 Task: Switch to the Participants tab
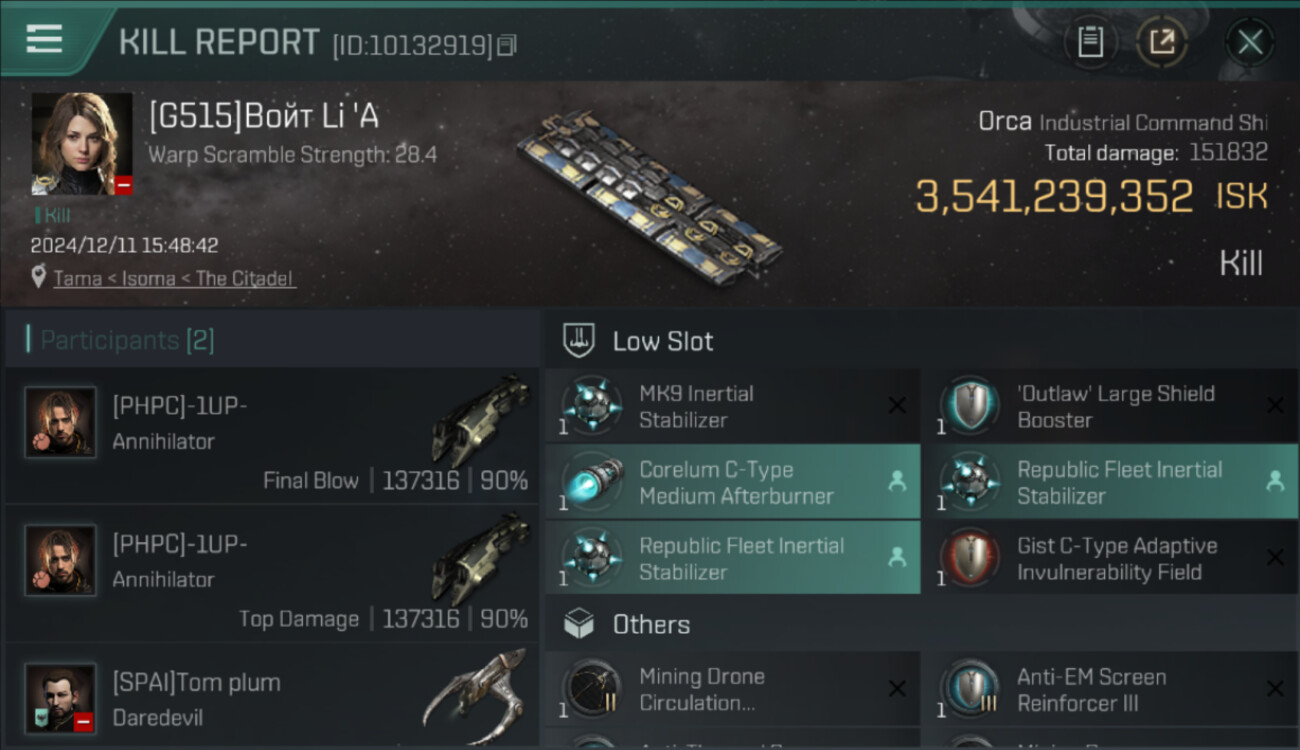click(126, 340)
